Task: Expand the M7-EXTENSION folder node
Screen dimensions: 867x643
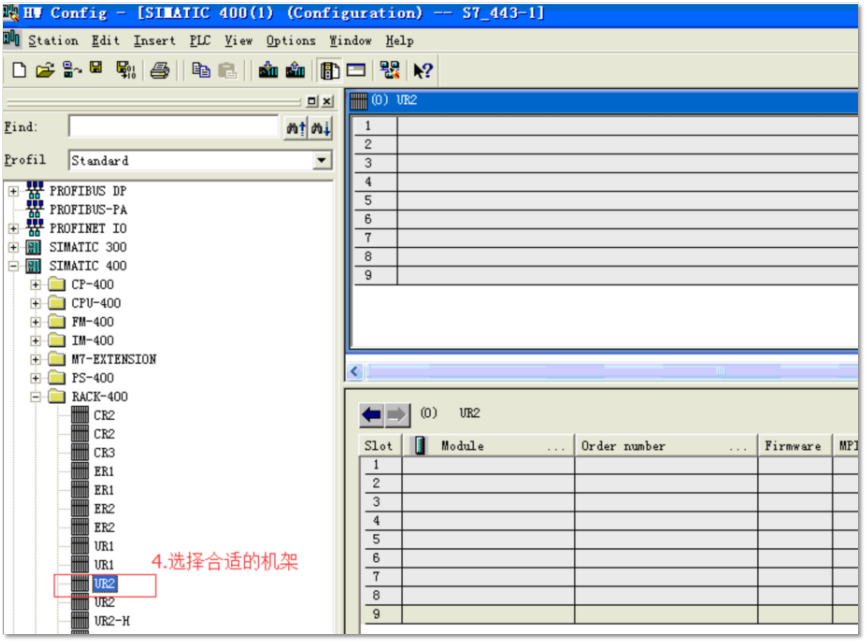Action: tap(35, 360)
